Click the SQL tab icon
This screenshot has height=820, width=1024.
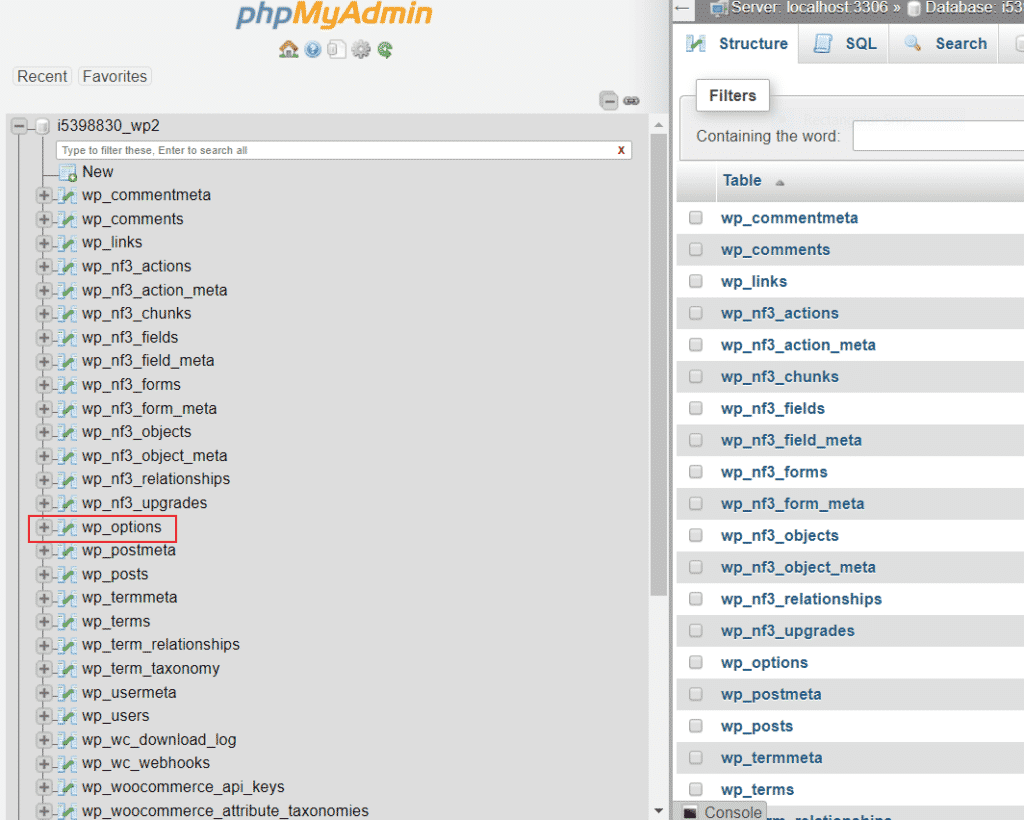coord(822,44)
